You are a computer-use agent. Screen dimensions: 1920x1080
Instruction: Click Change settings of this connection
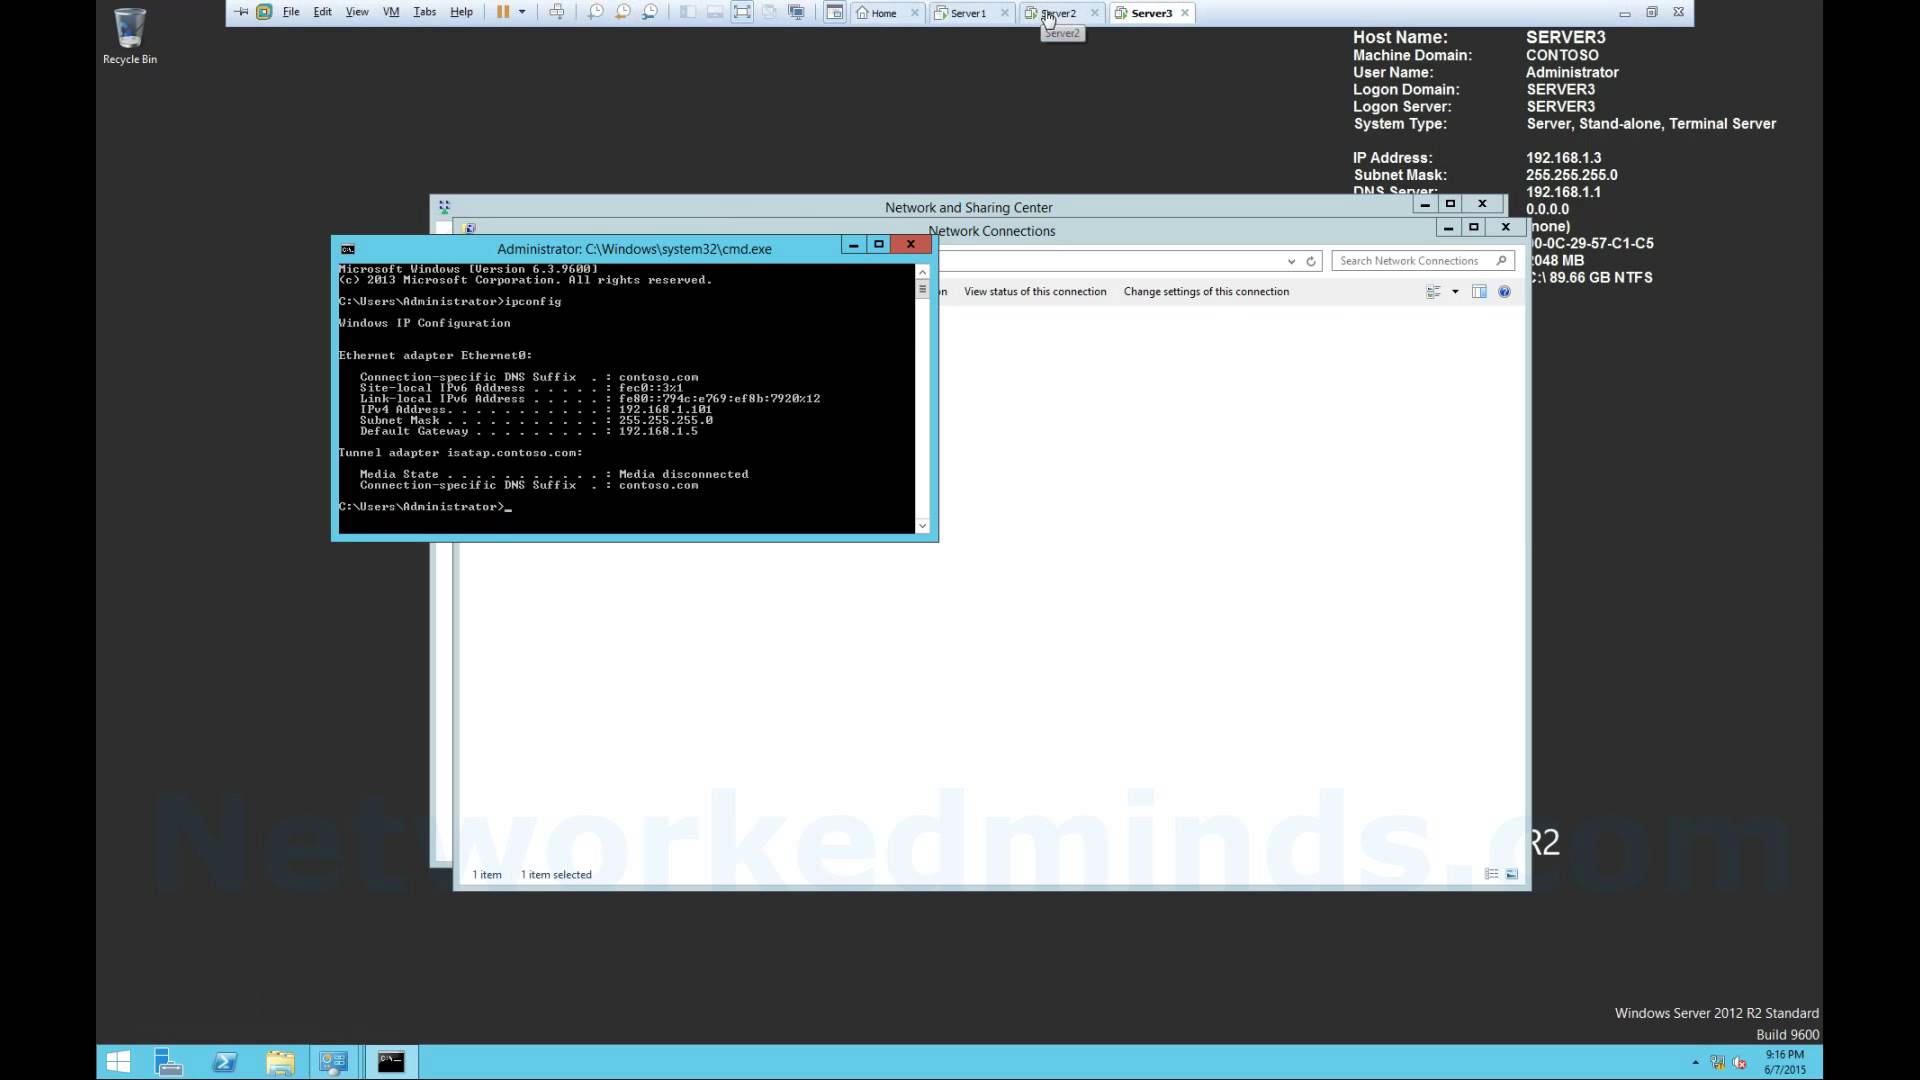point(1206,292)
